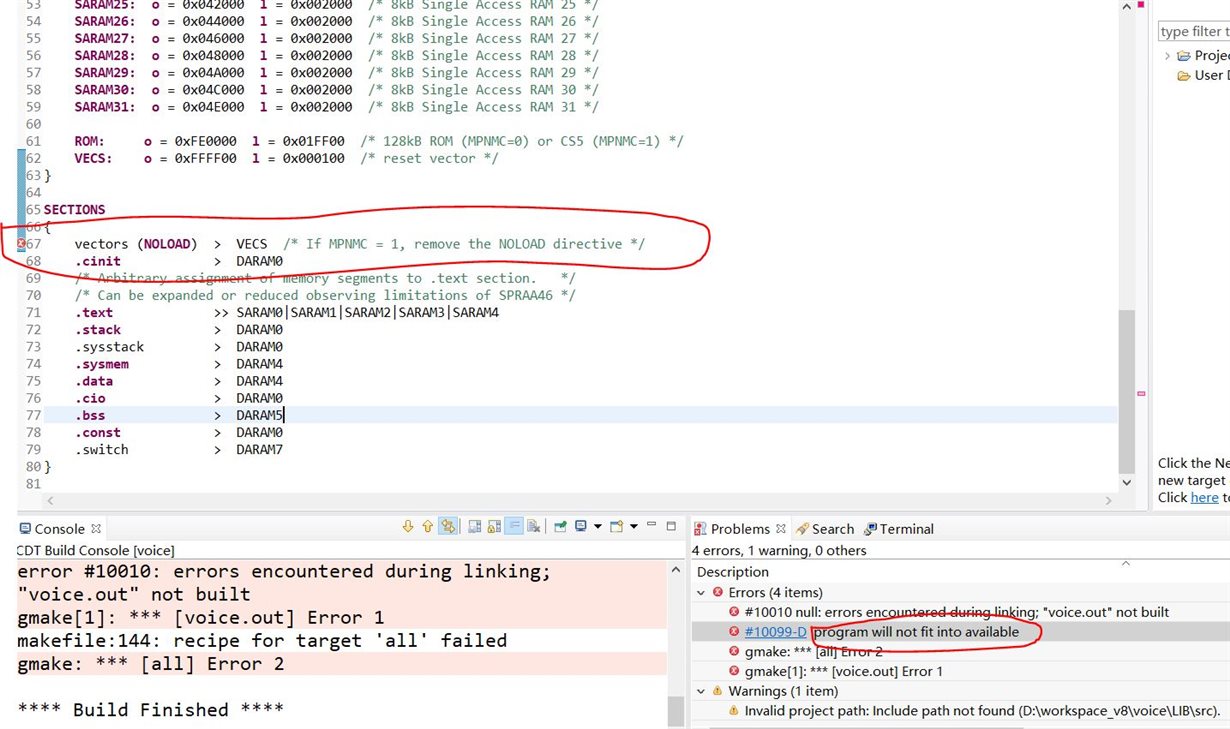This screenshot has height=729, width=1230.
Task: Click the 'SECTIONS' keyword on line 65
Action: (x=74, y=210)
